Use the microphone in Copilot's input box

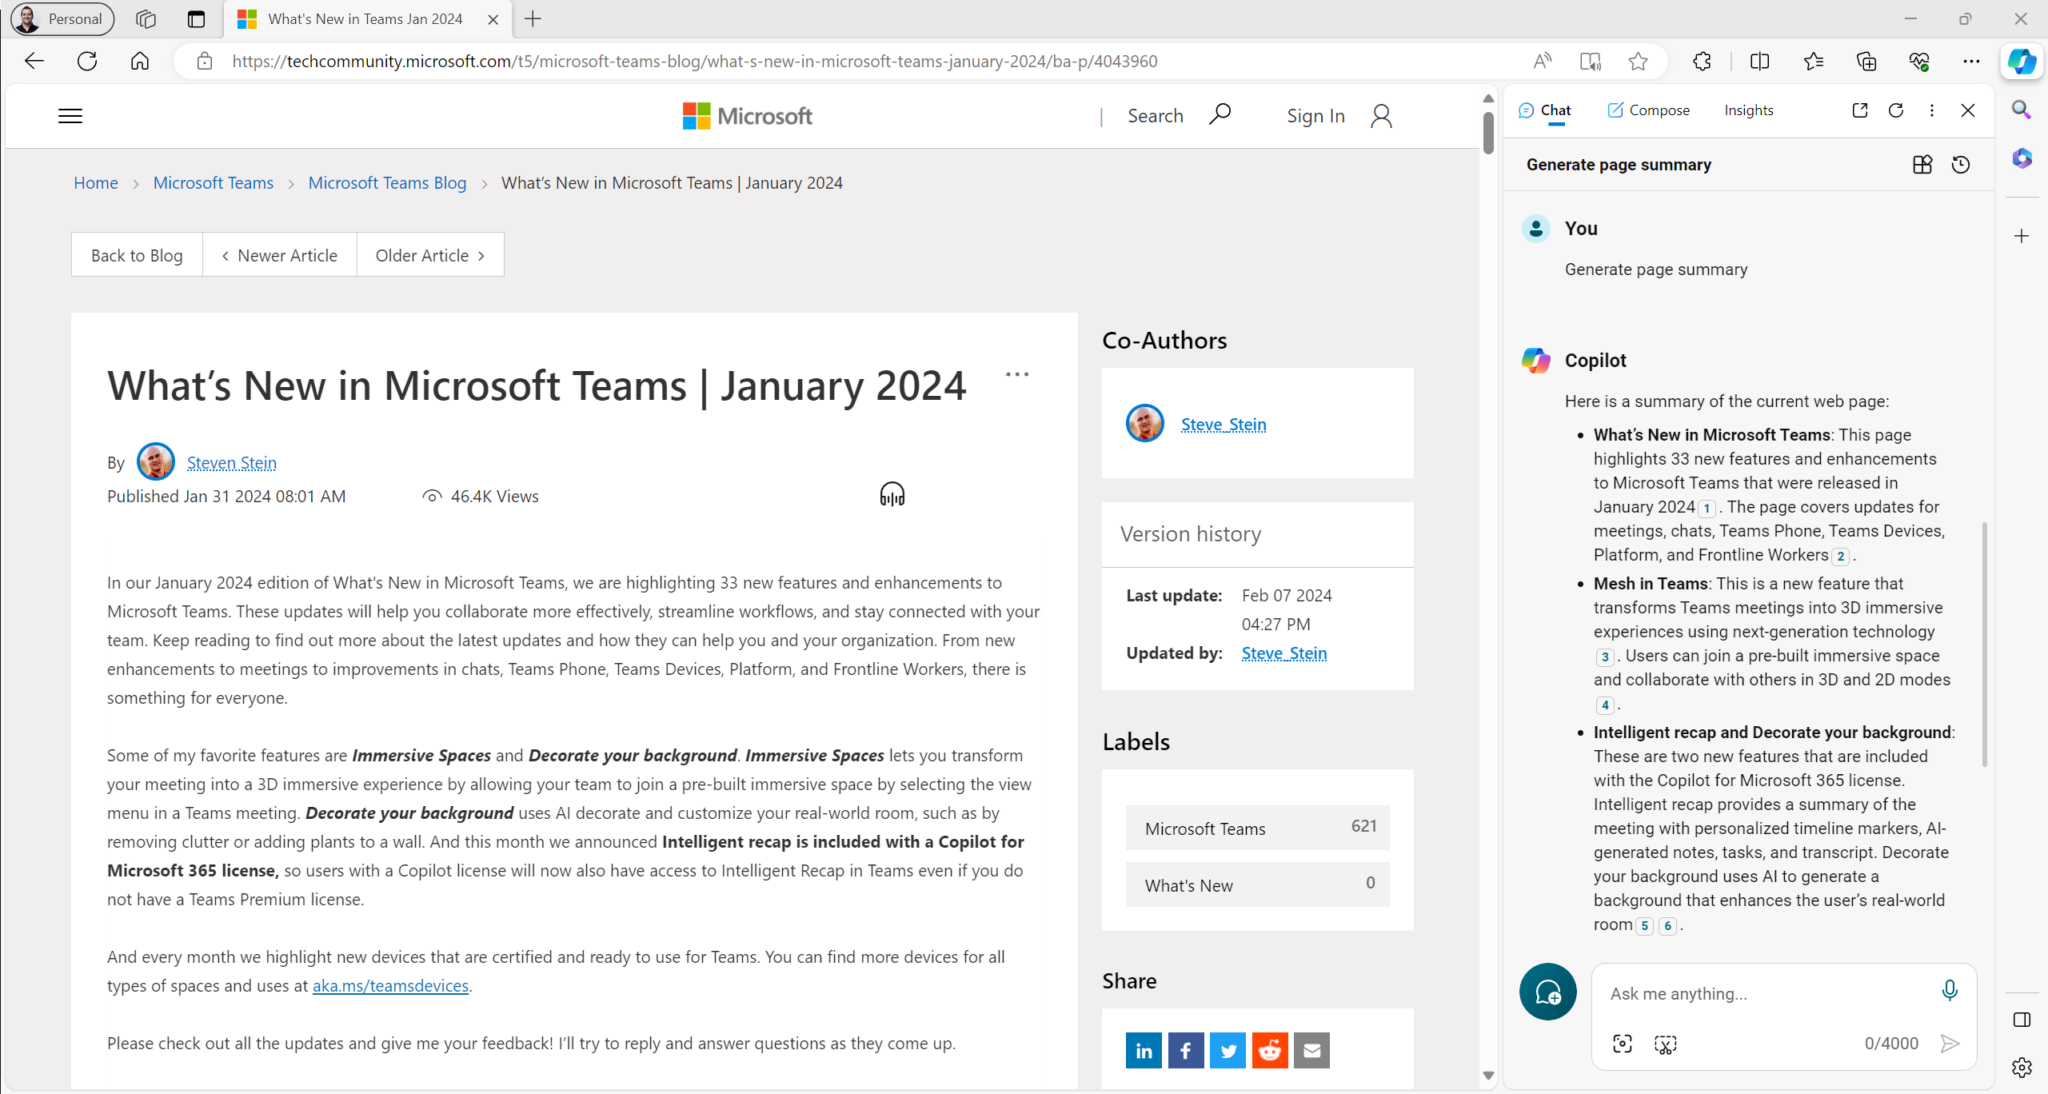pyautogui.click(x=1949, y=990)
